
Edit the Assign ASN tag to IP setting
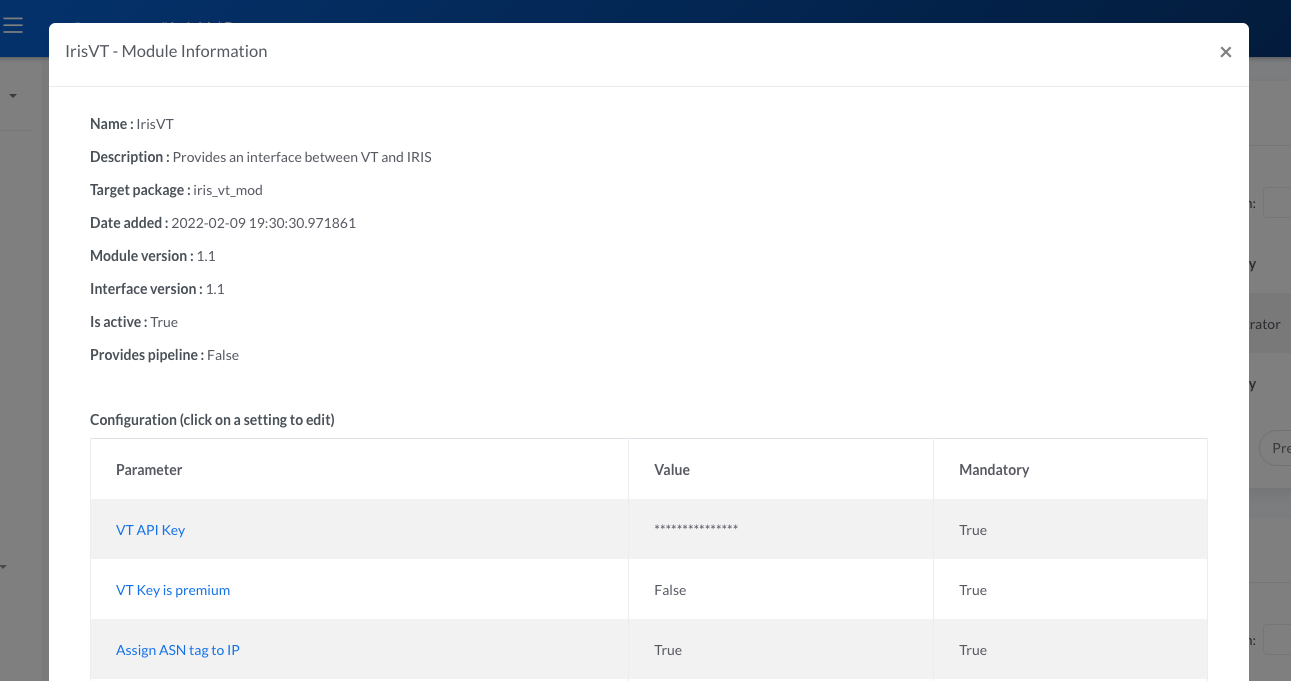pos(178,650)
